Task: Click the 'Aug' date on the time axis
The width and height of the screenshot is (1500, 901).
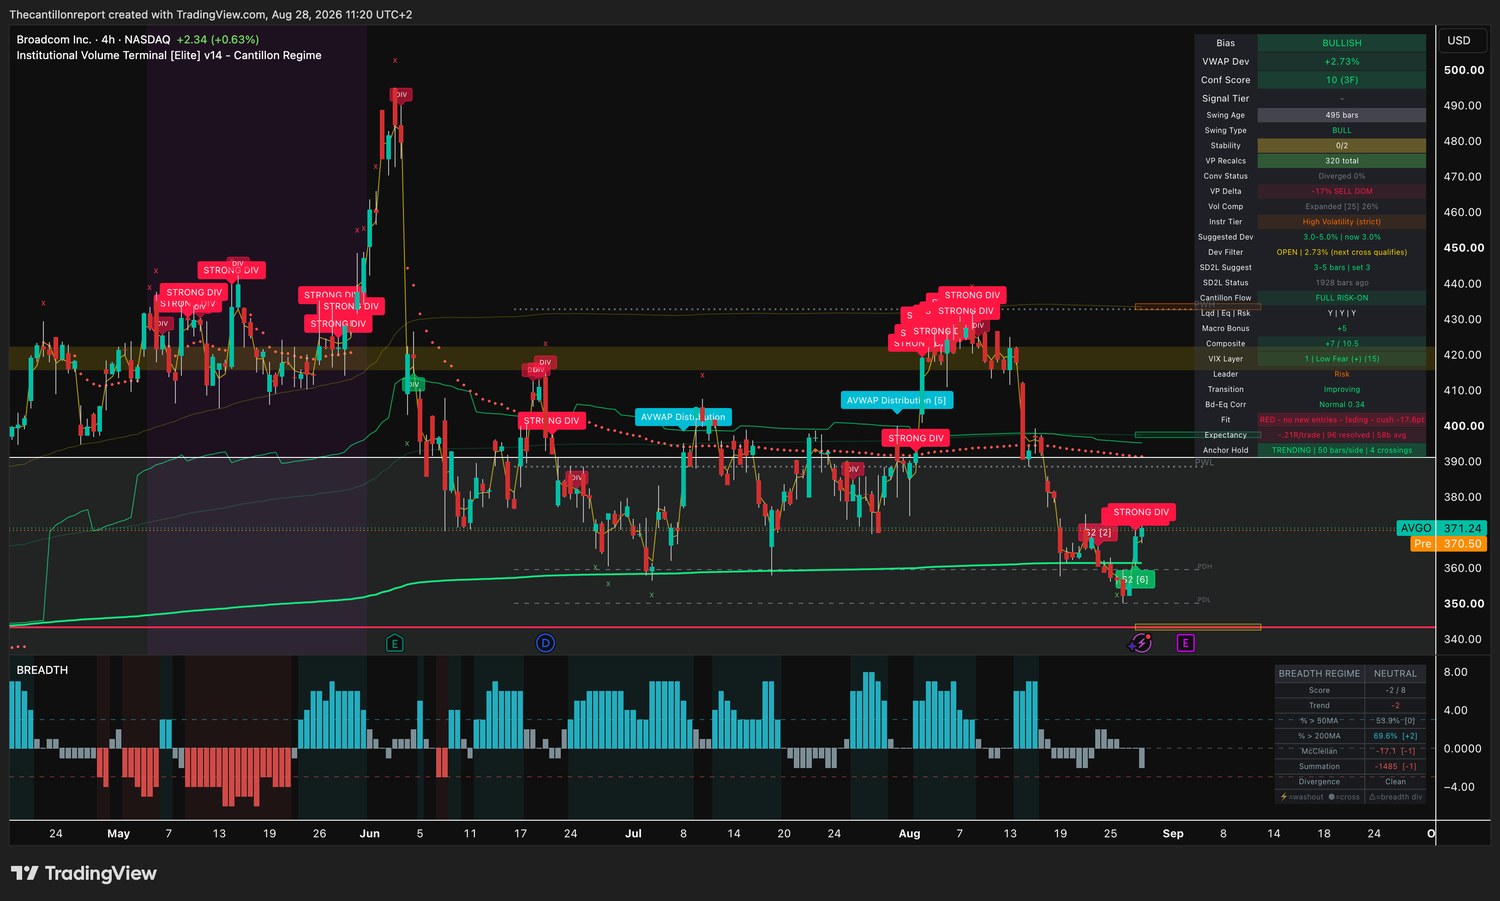Action: pyautogui.click(x=909, y=834)
